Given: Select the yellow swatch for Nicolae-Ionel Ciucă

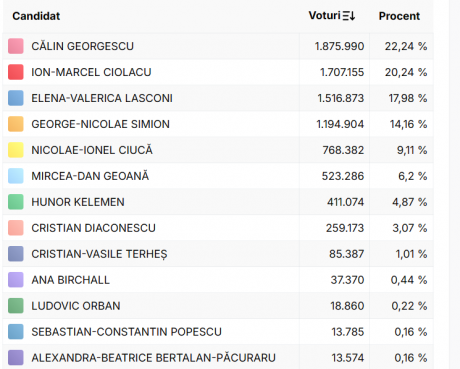Looking at the screenshot, I should [16, 150].
